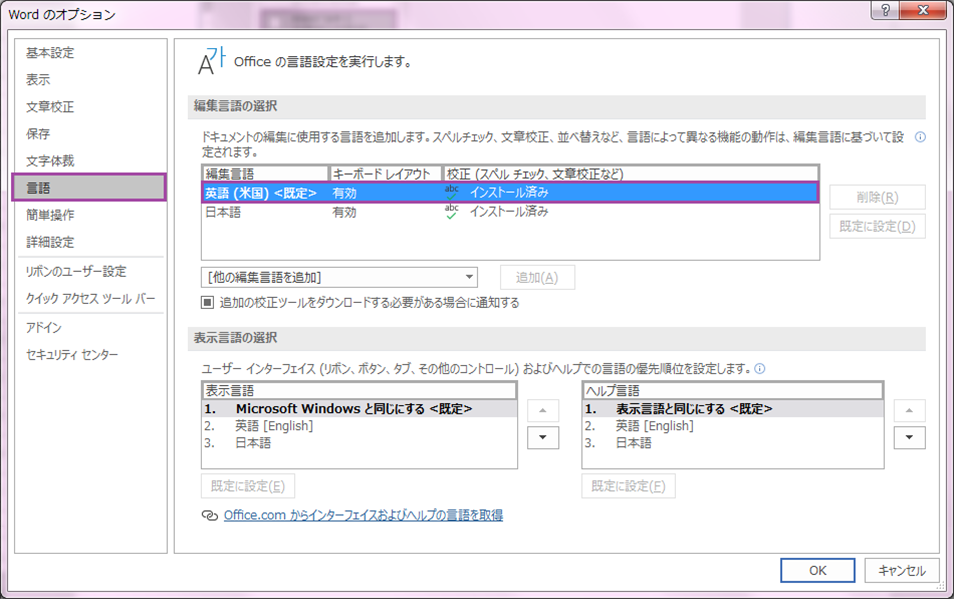Click info icon next to display language description
The image size is (954, 599).
pos(760,368)
